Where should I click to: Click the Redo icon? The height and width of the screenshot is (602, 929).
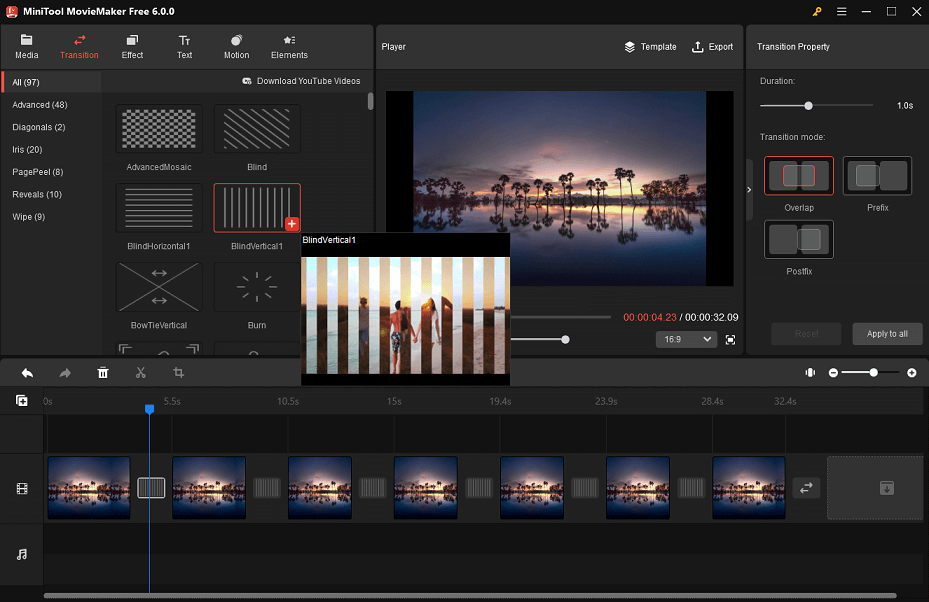pos(64,372)
